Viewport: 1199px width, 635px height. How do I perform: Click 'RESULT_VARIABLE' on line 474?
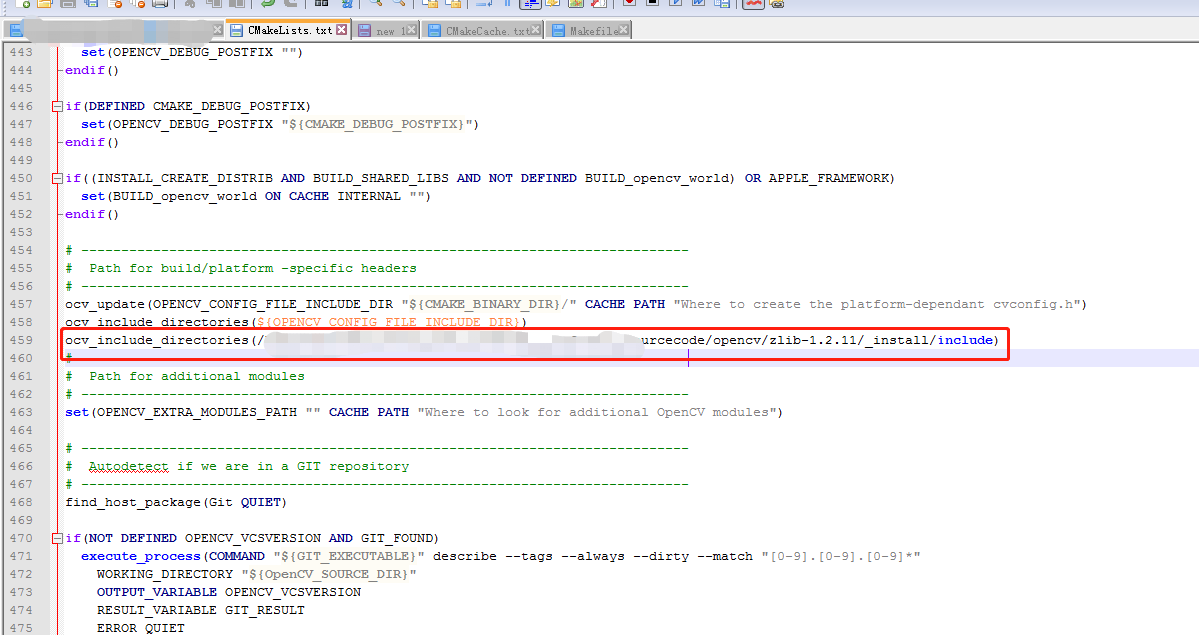click(157, 611)
